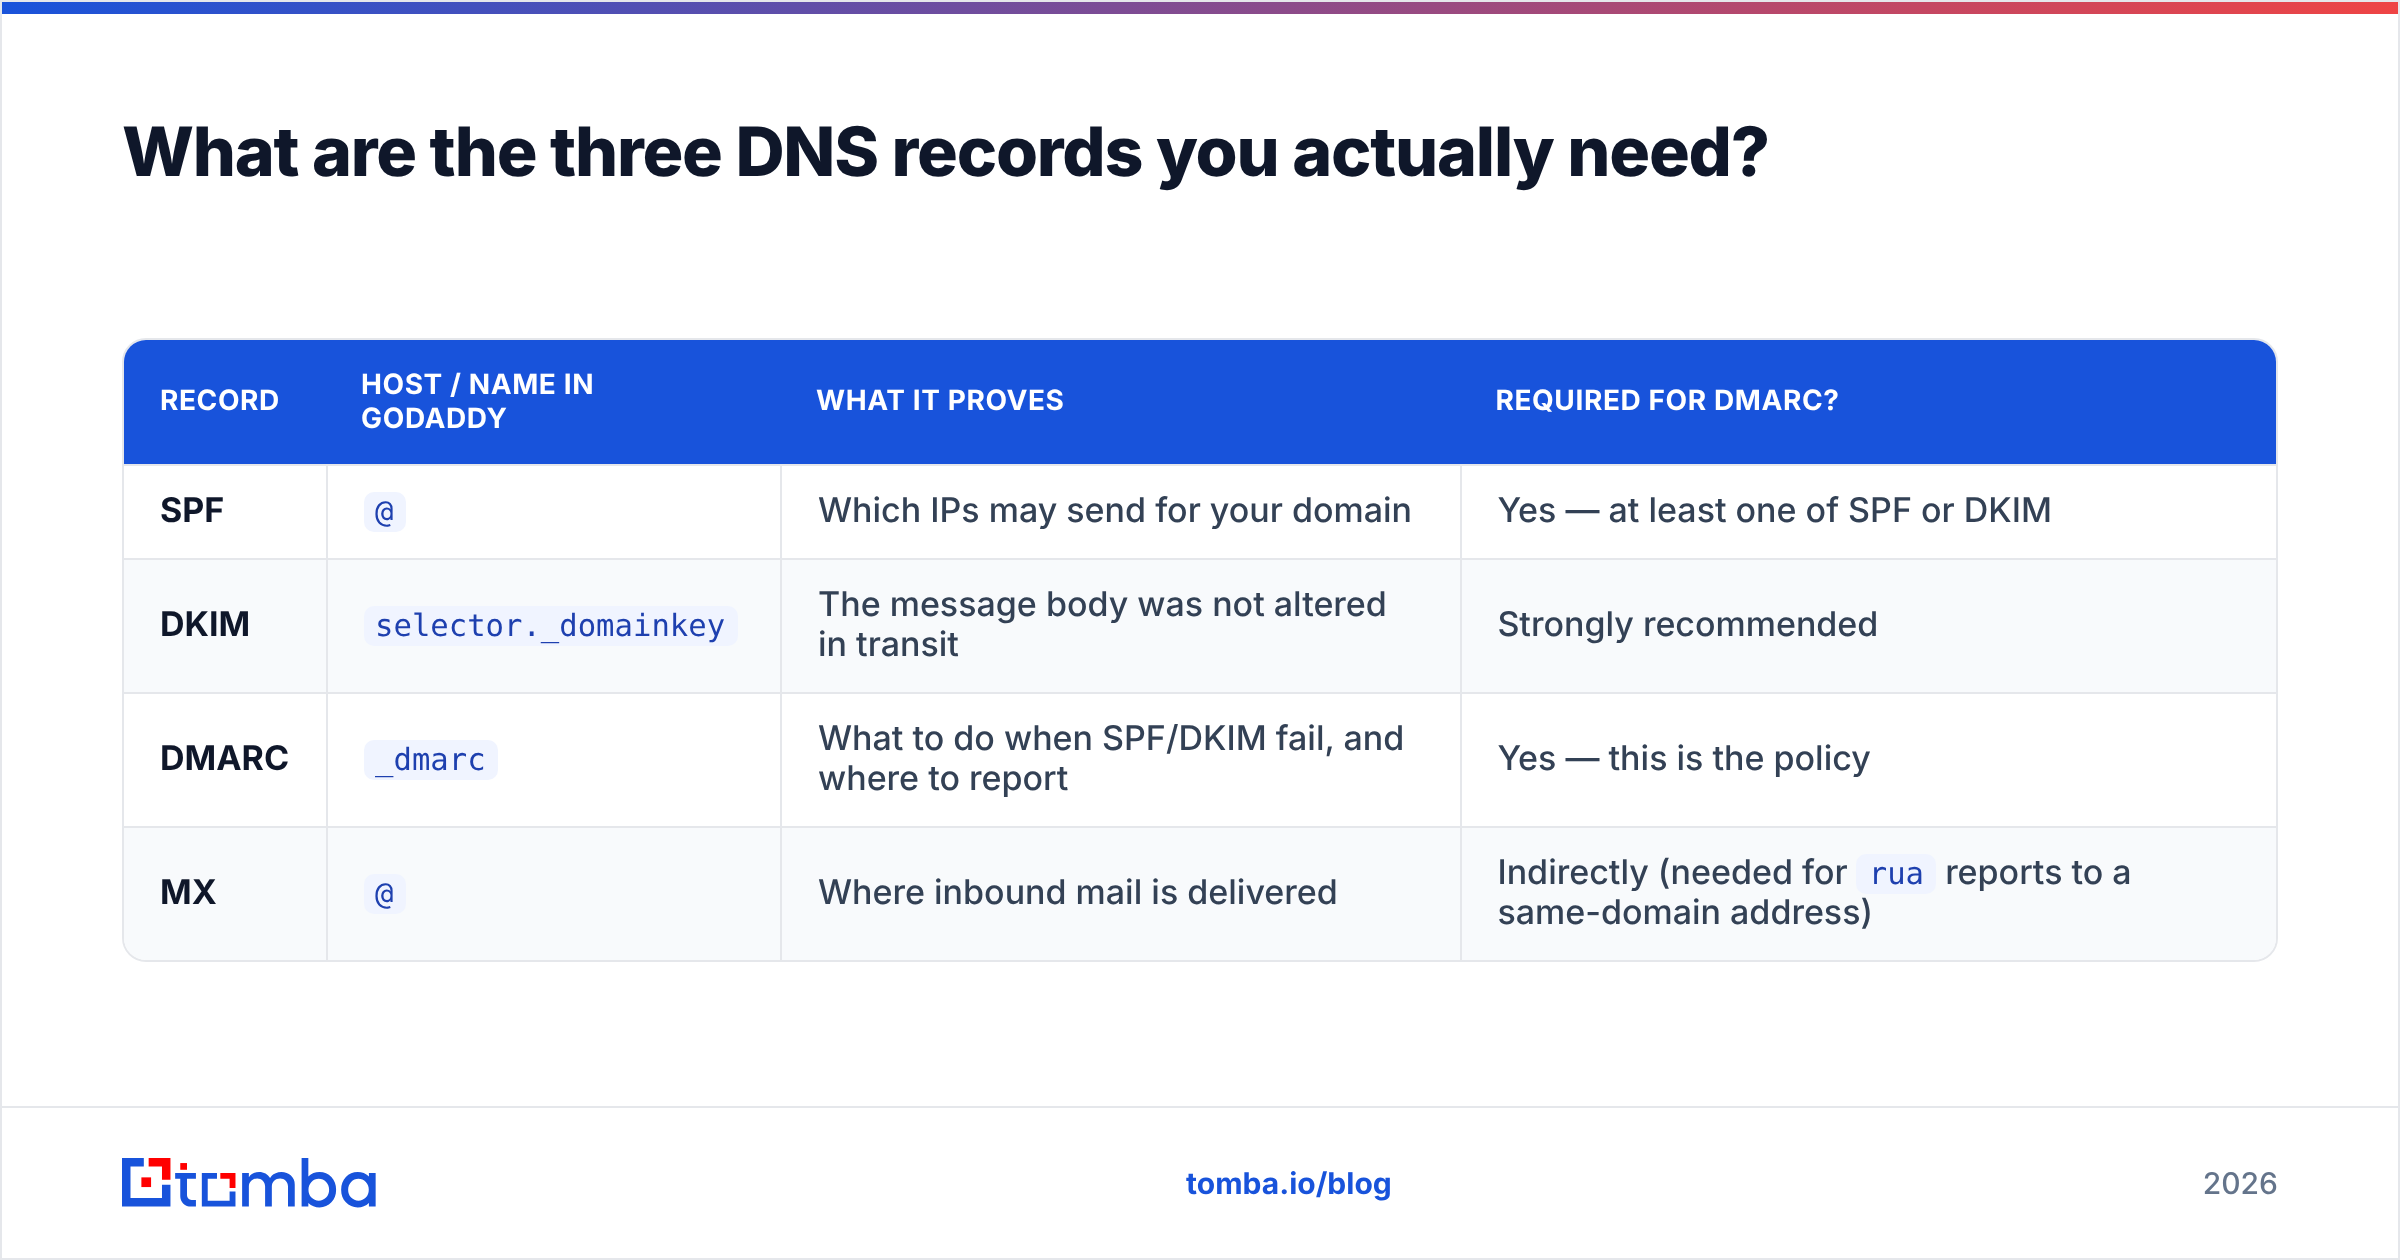Screen dimensions: 2400x1260
Task: Click the WHAT IT PROVES header
Action: click(940, 400)
